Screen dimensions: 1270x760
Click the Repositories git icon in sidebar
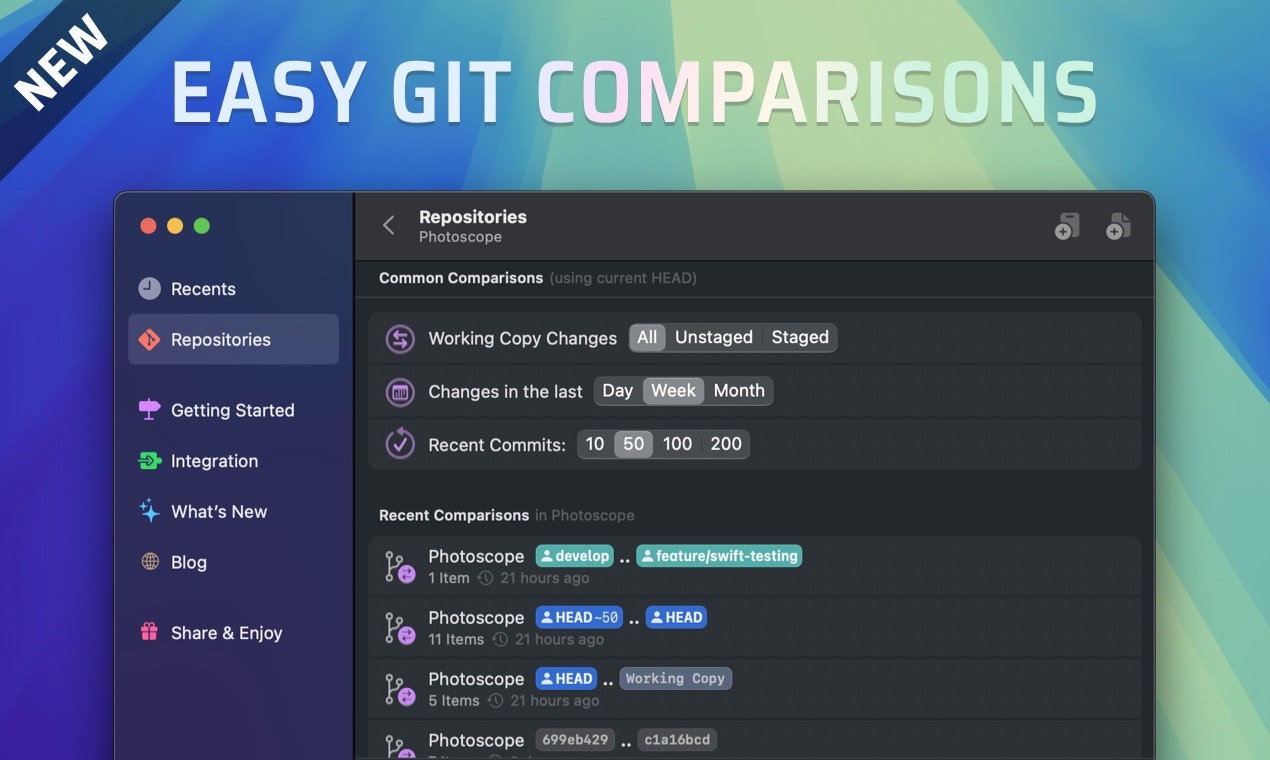(149, 339)
